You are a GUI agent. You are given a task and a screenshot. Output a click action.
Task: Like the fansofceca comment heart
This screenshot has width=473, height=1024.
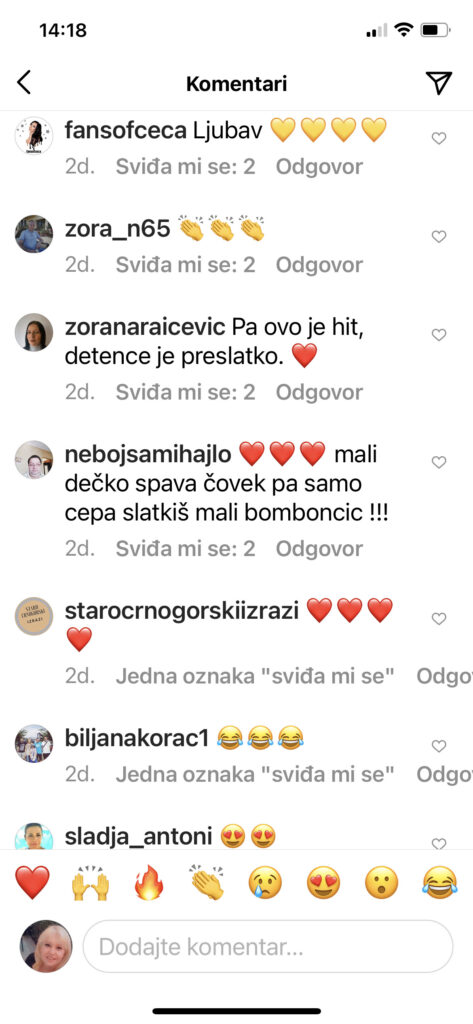pos(439,138)
